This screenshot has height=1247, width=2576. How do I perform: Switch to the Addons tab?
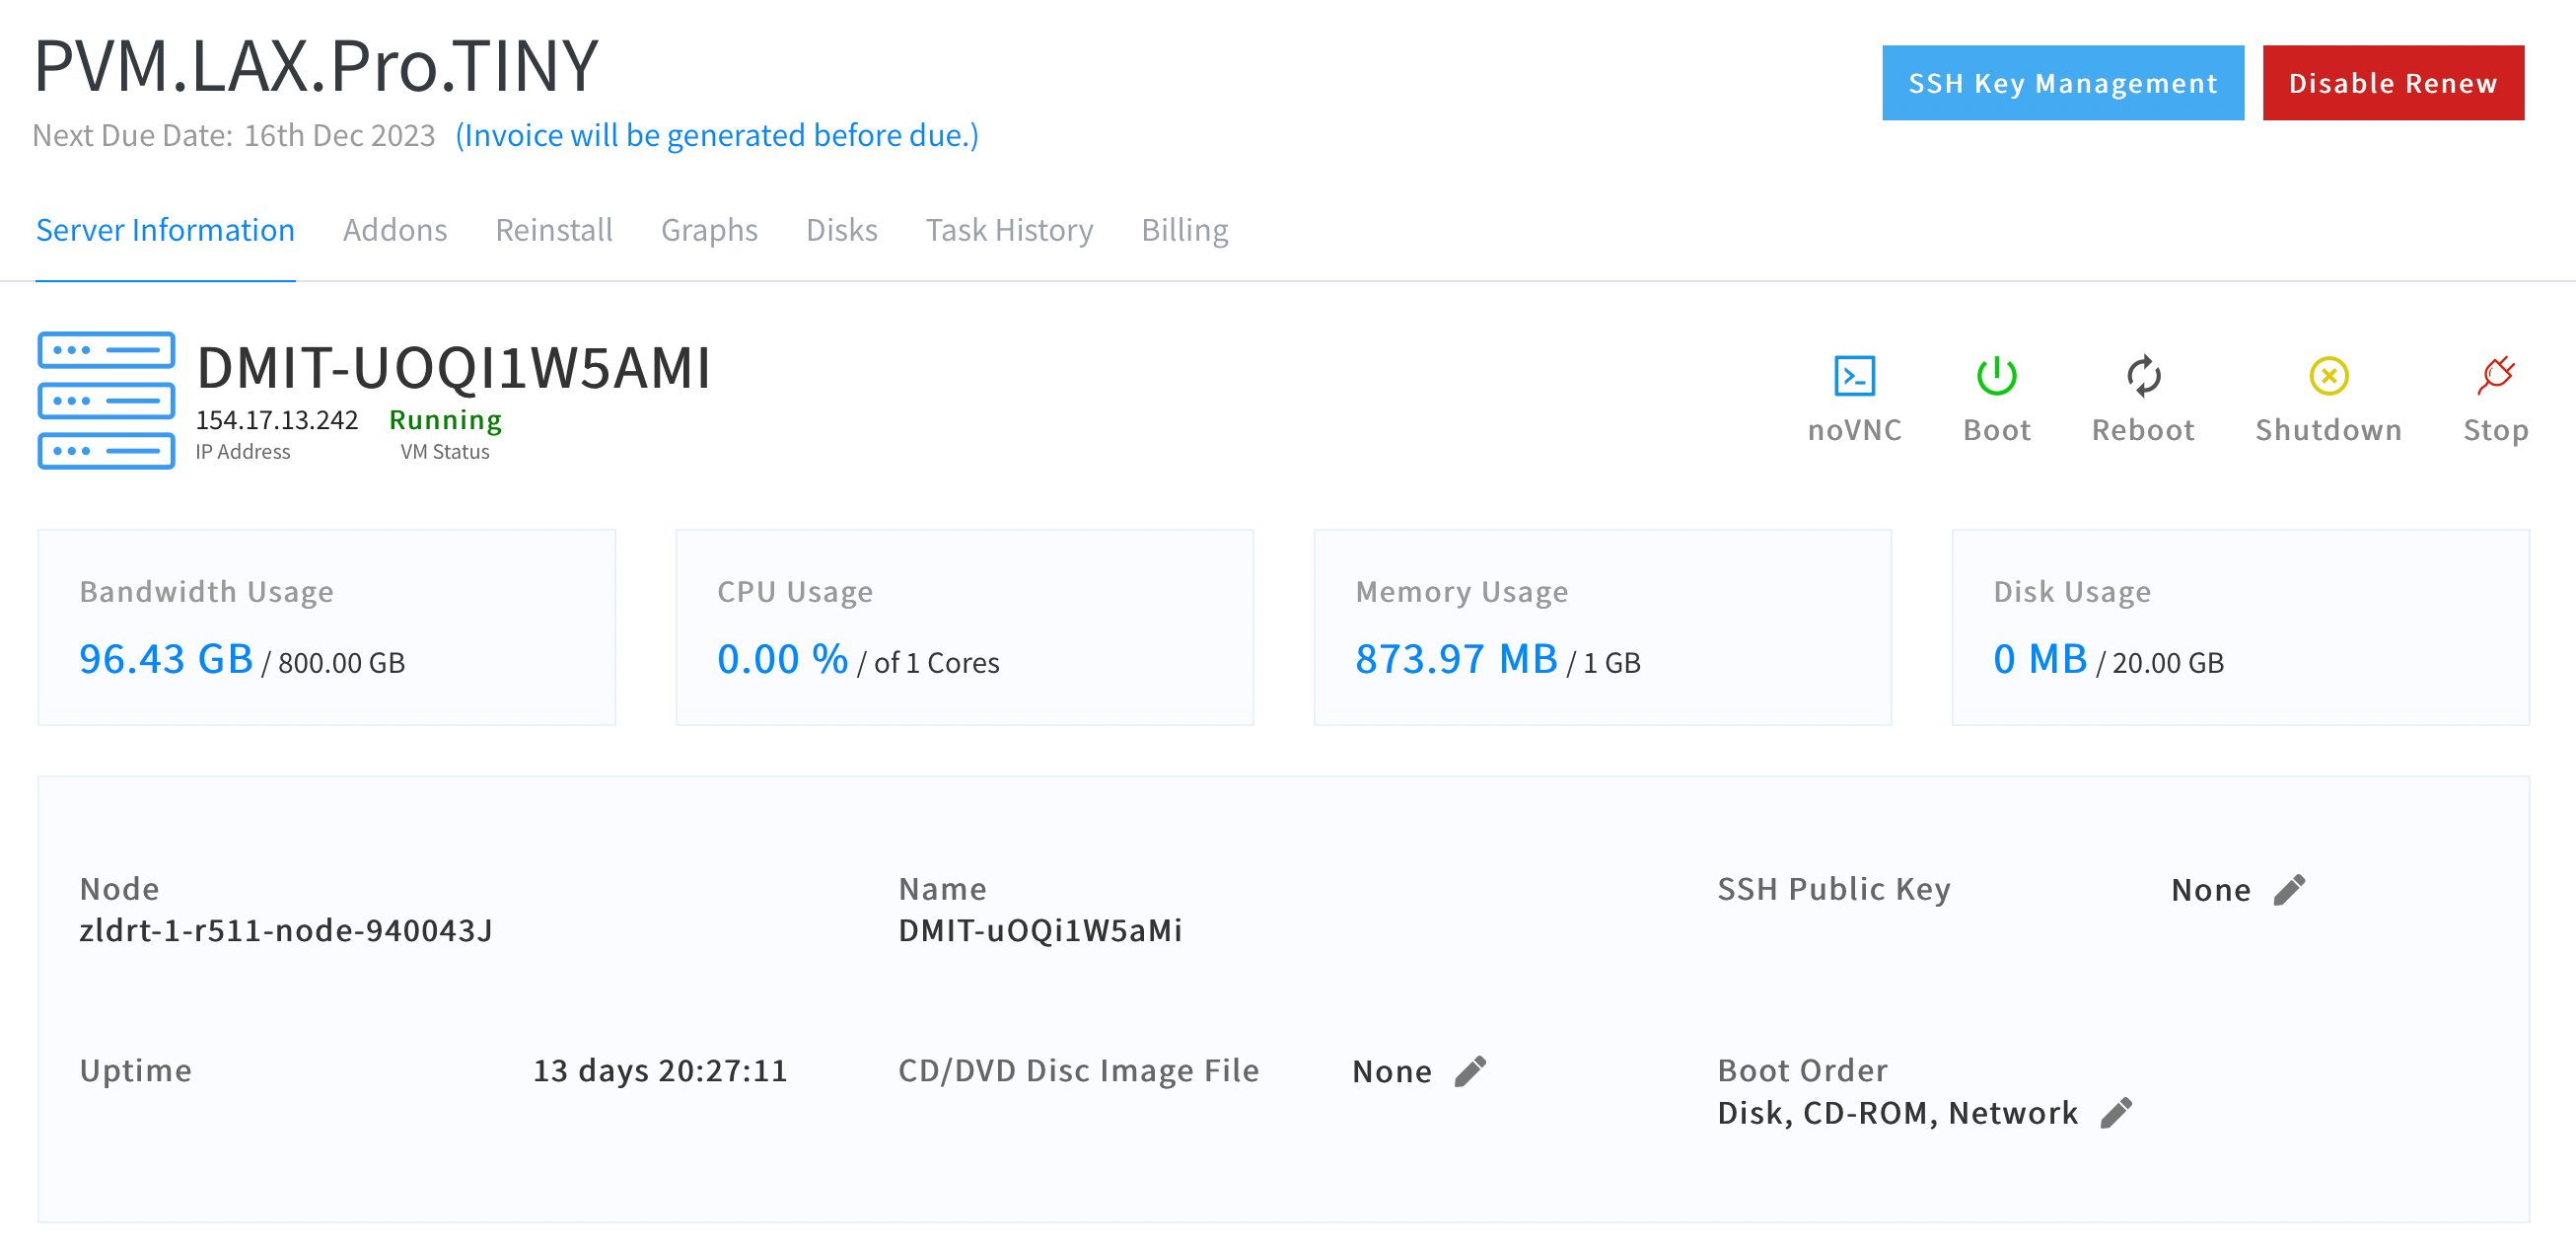pyautogui.click(x=395, y=230)
